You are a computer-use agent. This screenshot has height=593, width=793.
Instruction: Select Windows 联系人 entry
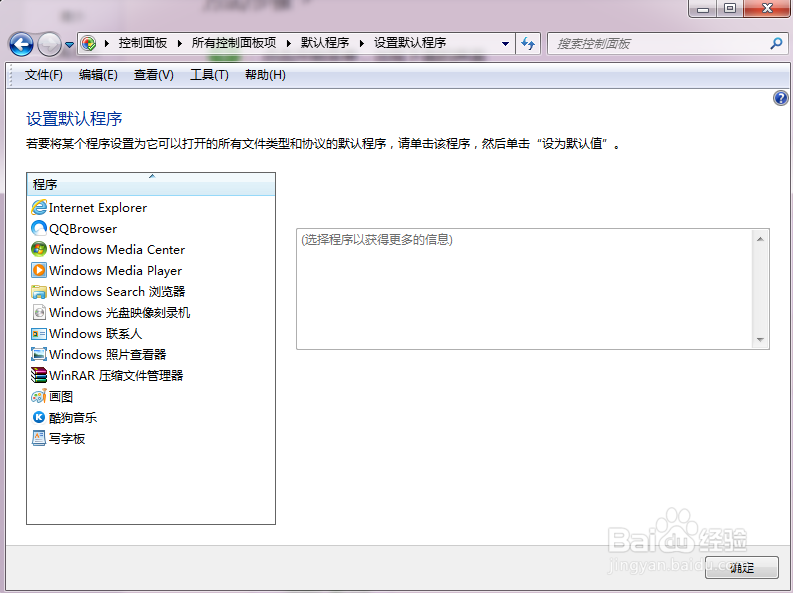pos(86,334)
